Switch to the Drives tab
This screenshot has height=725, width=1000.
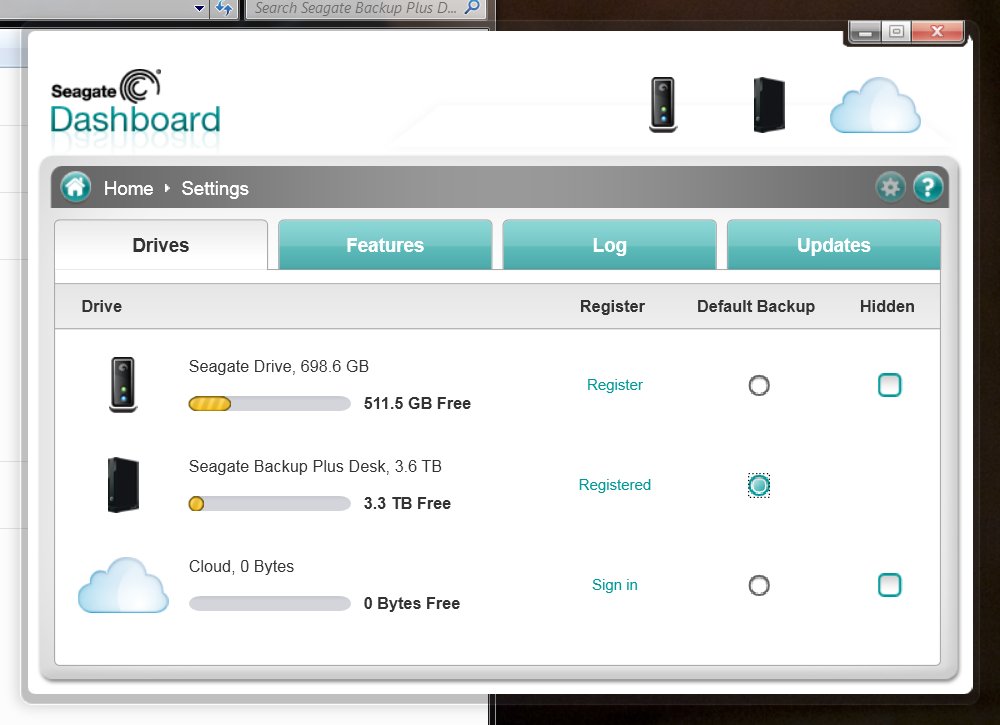click(x=161, y=245)
